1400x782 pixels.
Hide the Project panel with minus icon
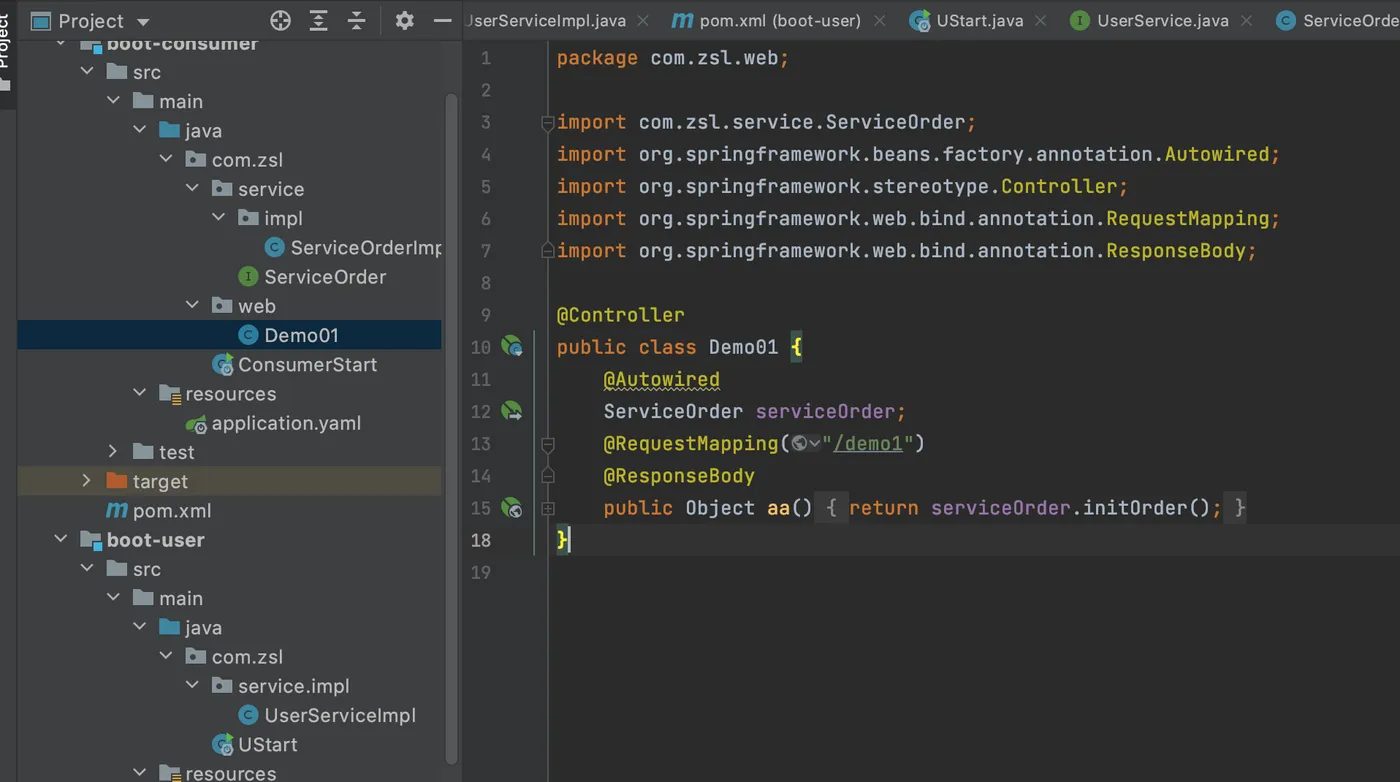click(442, 20)
